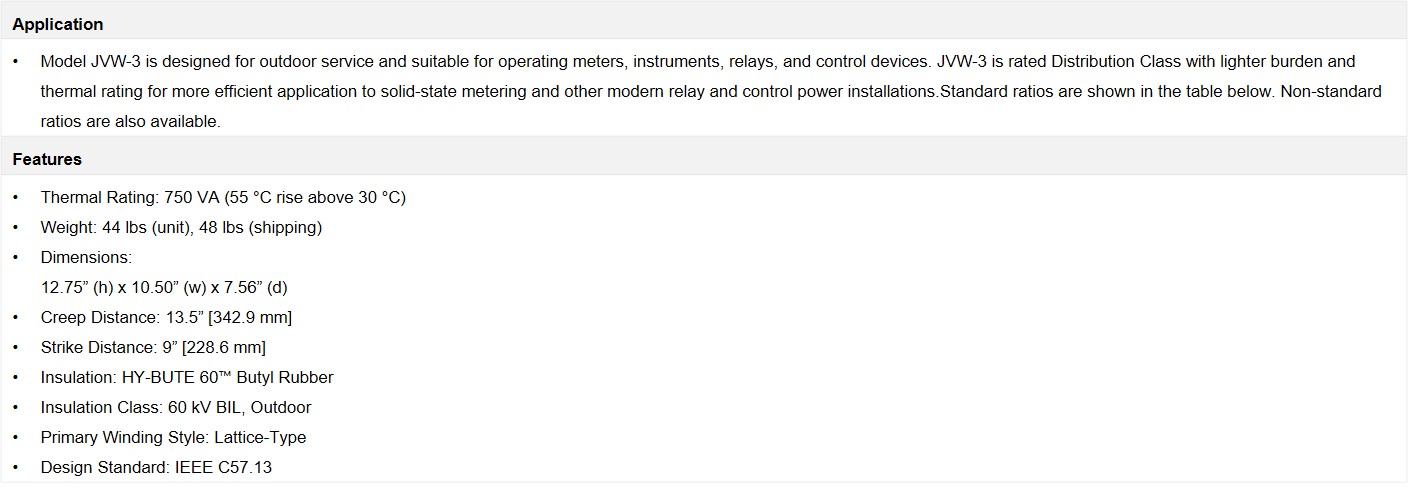Click the Dimensions label

[x=86, y=257]
